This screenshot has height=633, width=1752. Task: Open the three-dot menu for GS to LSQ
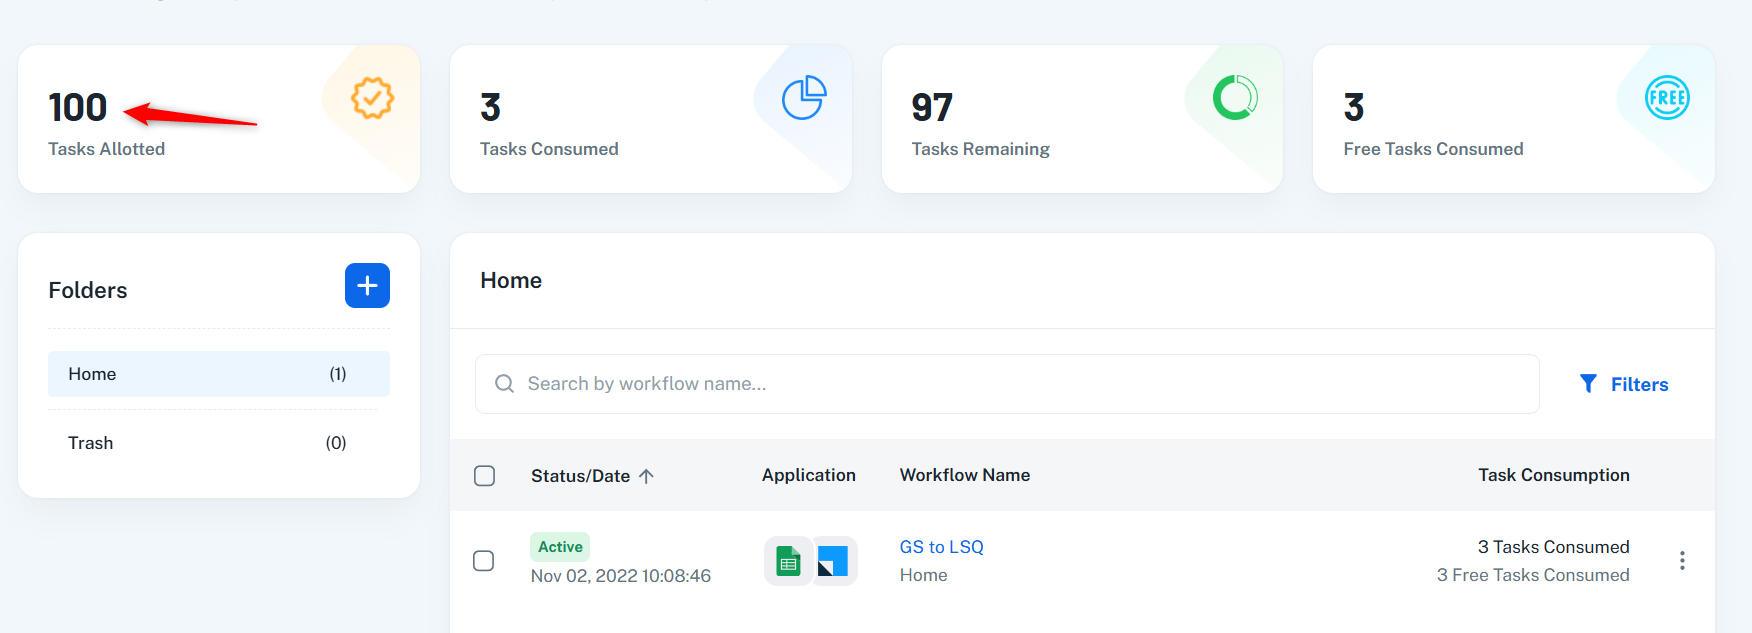(1682, 561)
